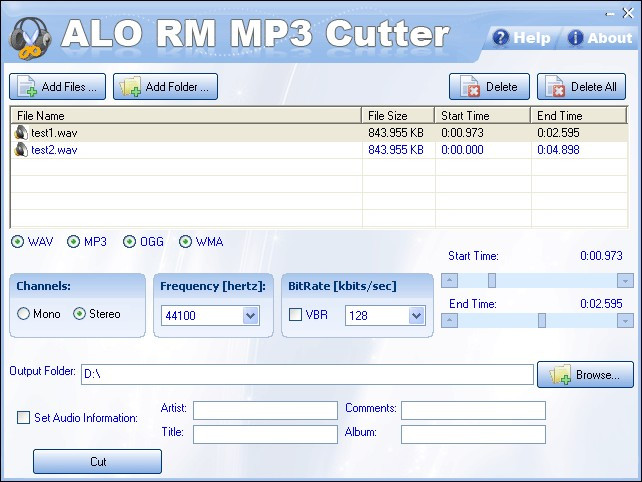642x482 pixels.
Task: Choose WAV output format
Action: point(18,242)
